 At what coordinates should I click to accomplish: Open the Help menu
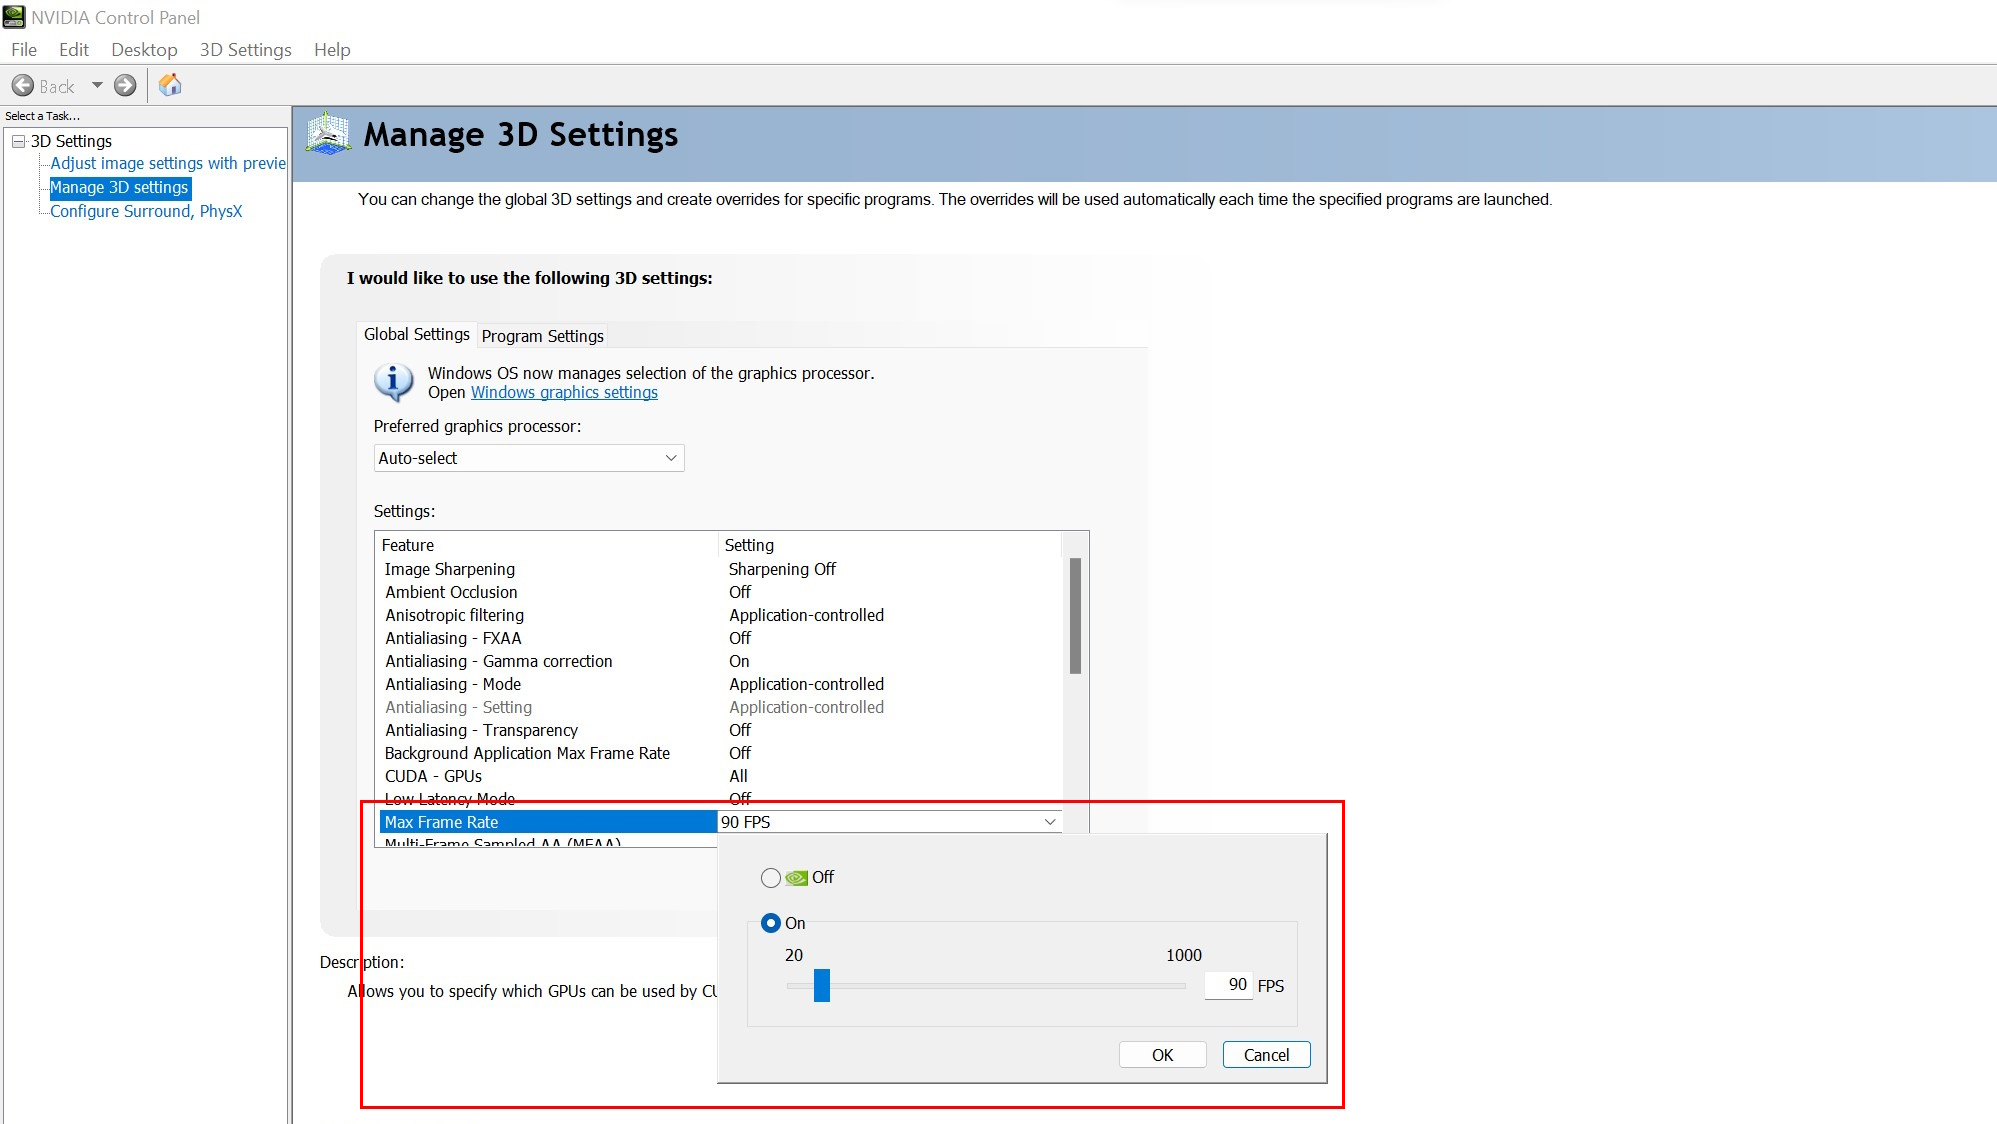[332, 50]
